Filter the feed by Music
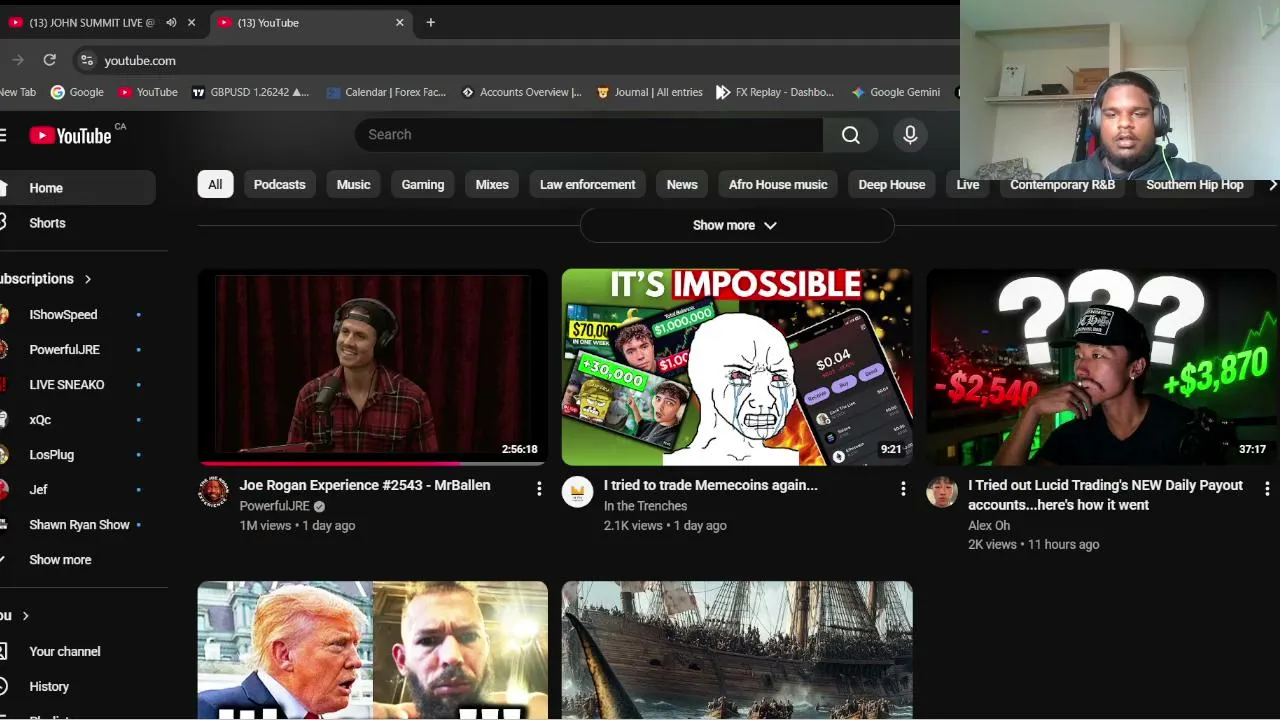 pos(353,185)
